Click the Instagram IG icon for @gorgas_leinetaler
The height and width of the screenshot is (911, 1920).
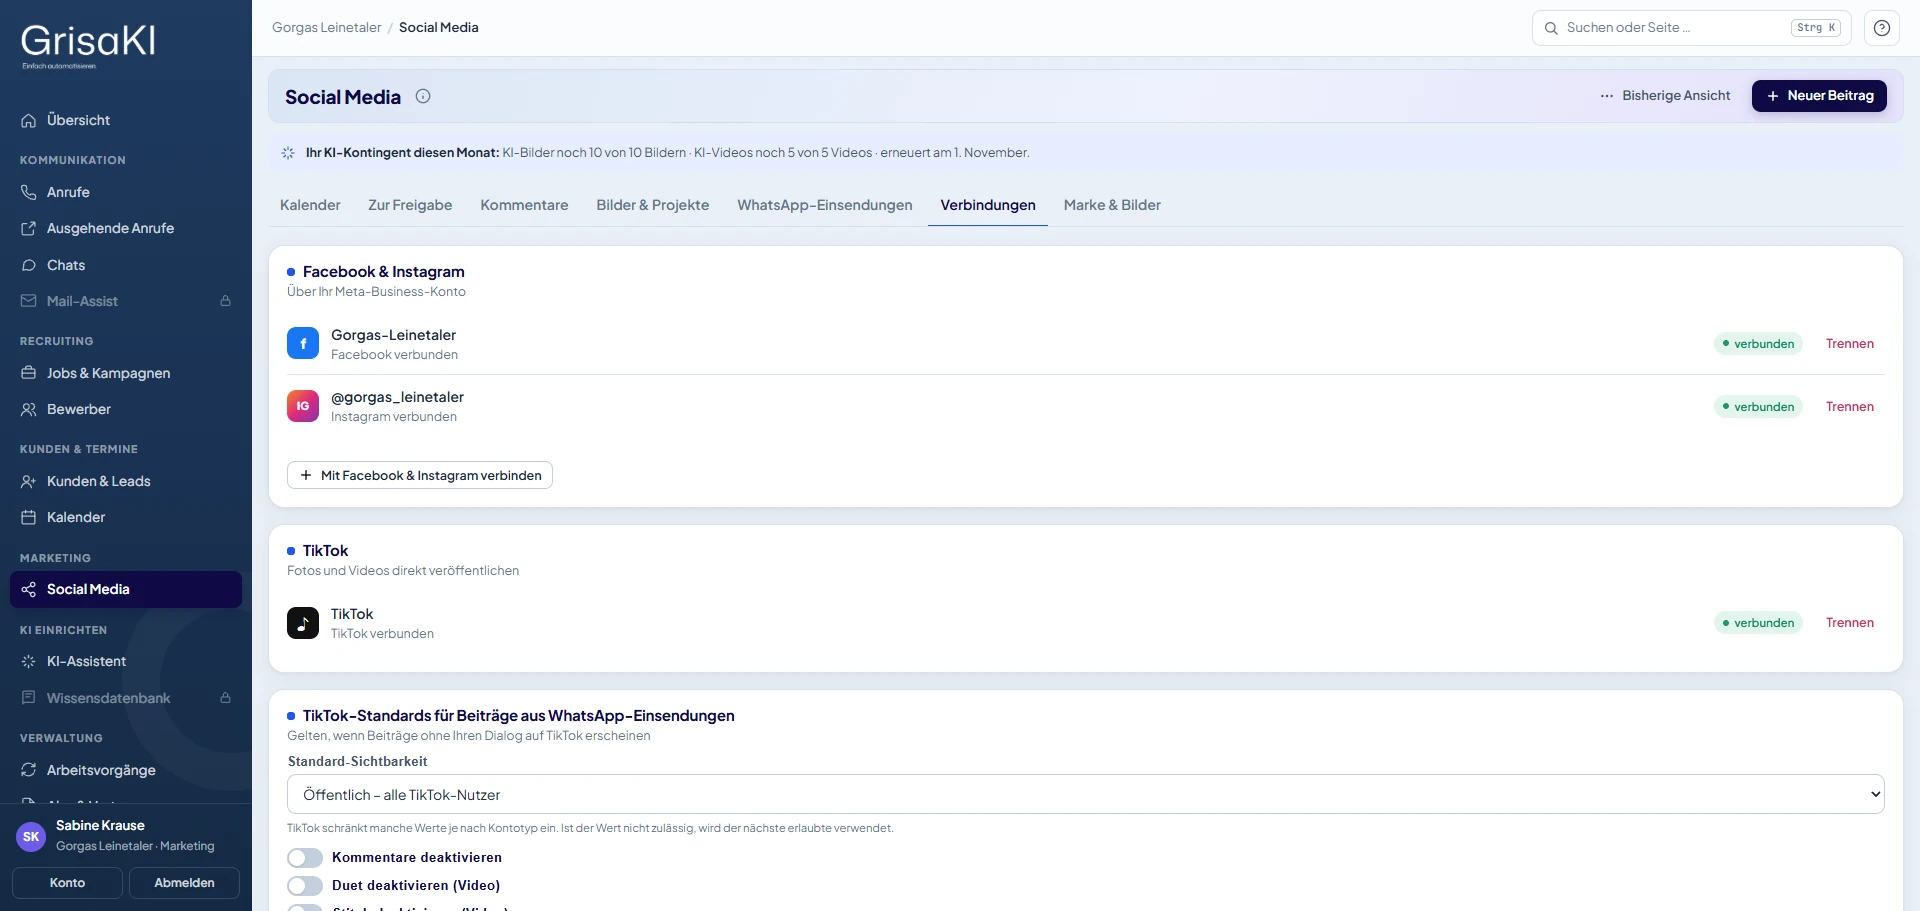coord(303,406)
